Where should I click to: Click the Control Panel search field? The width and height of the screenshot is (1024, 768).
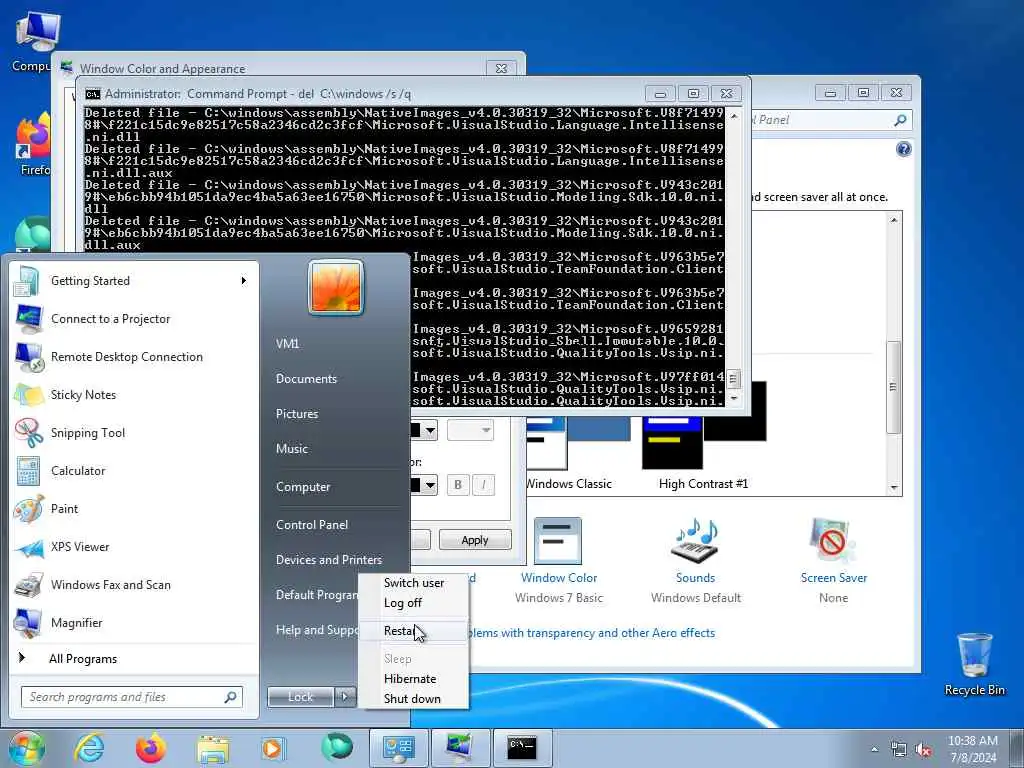point(831,120)
